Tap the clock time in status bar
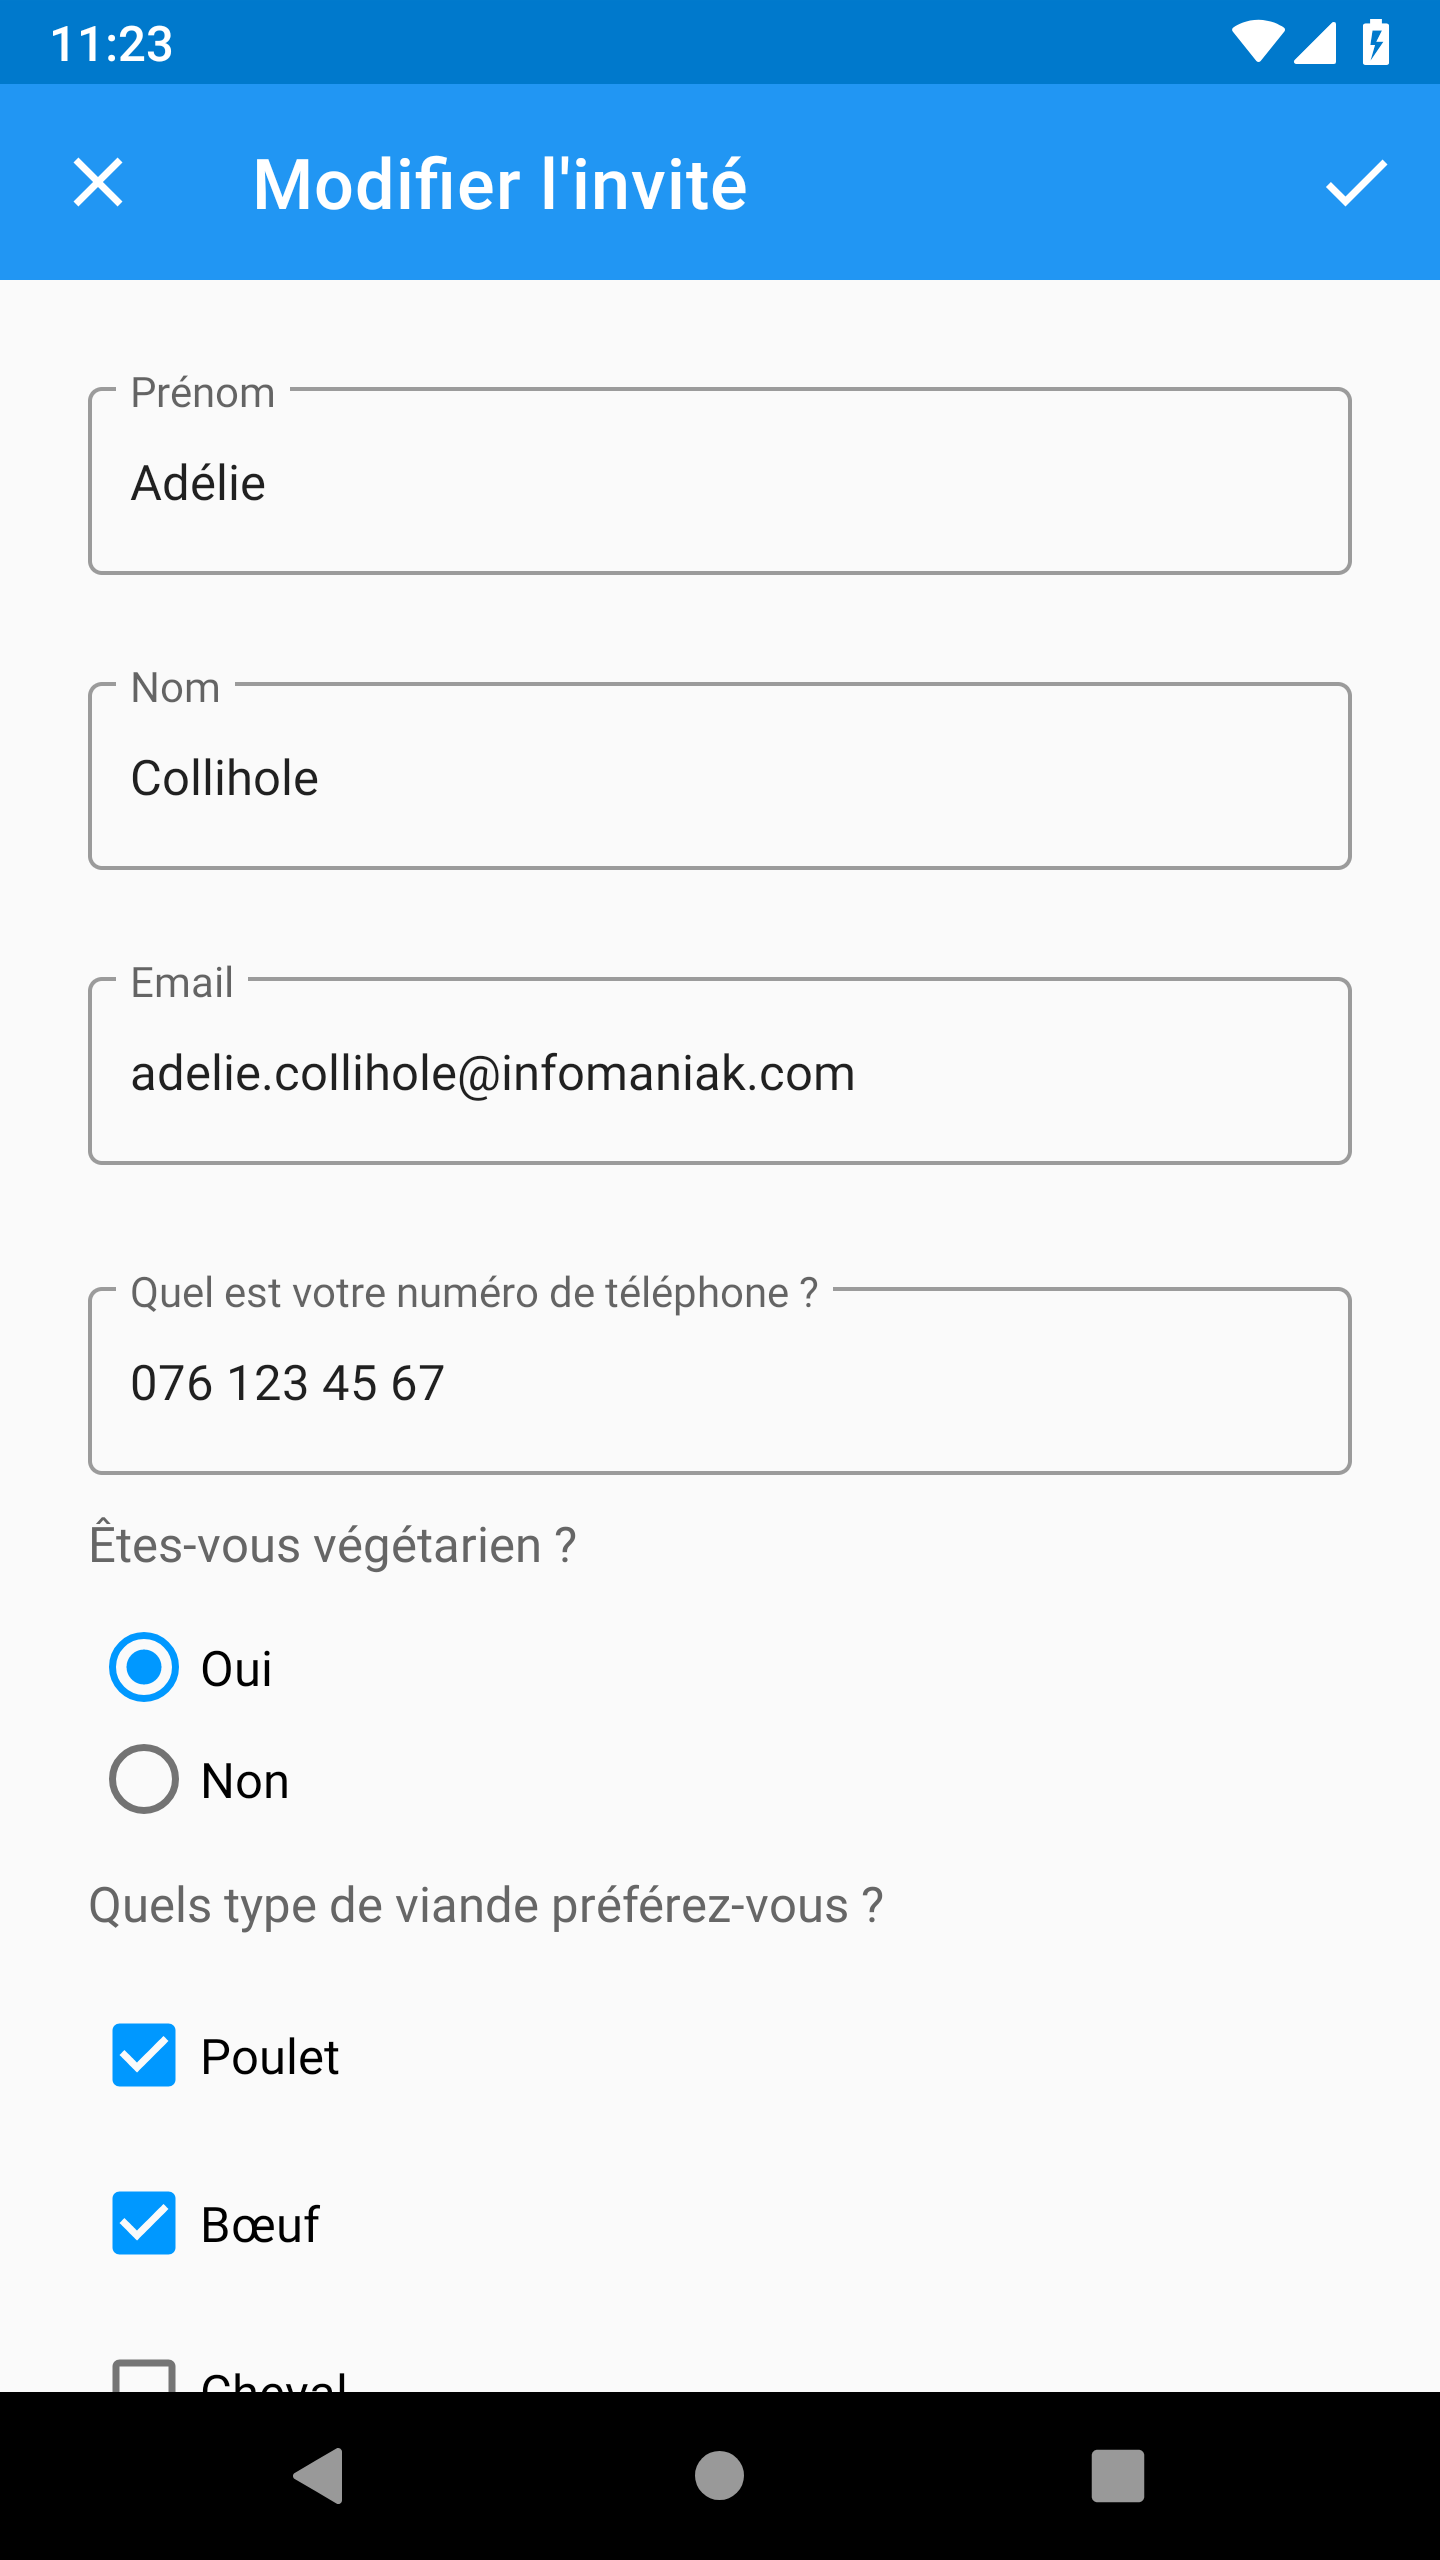This screenshot has width=1440, height=2560. point(112,44)
